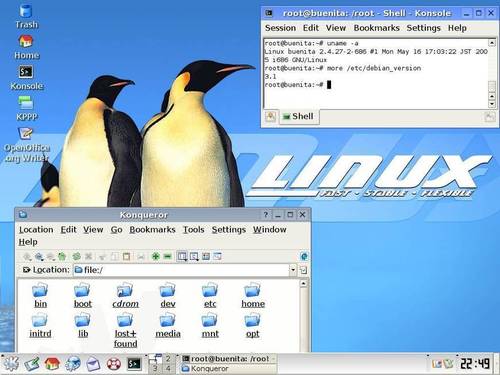The width and height of the screenshot is (500, 375).
Task: Switch to virtual desktop 2 in pager
Action: click(168, 359)
